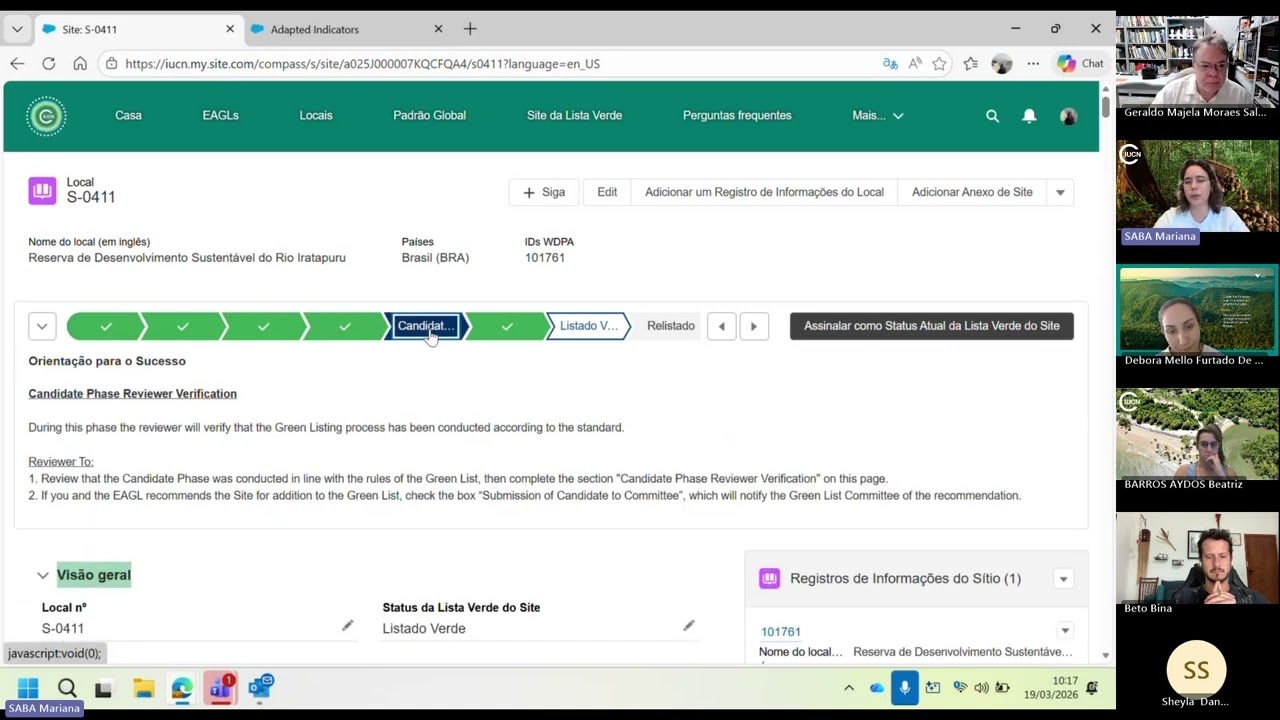Close the Adapted Indicators tab
This screenshot has height=720, width=1280.
coord(438,29)
